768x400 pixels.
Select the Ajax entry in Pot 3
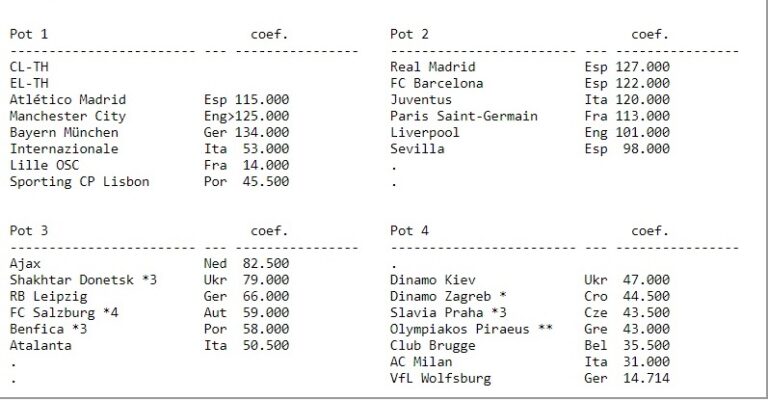pos(25,263)
